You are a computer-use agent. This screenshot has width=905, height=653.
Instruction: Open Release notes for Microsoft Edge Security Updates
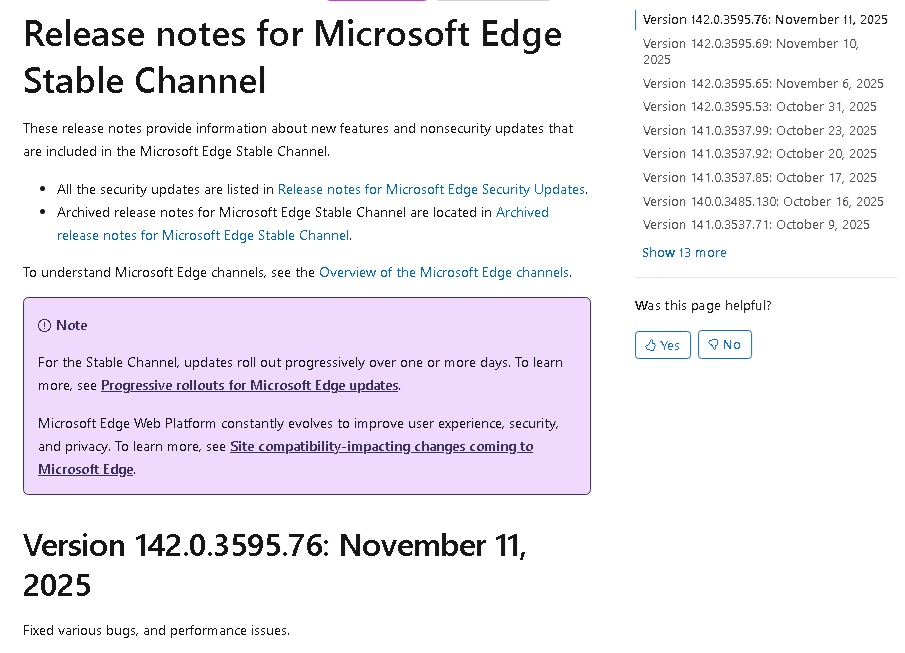(431, 189)
